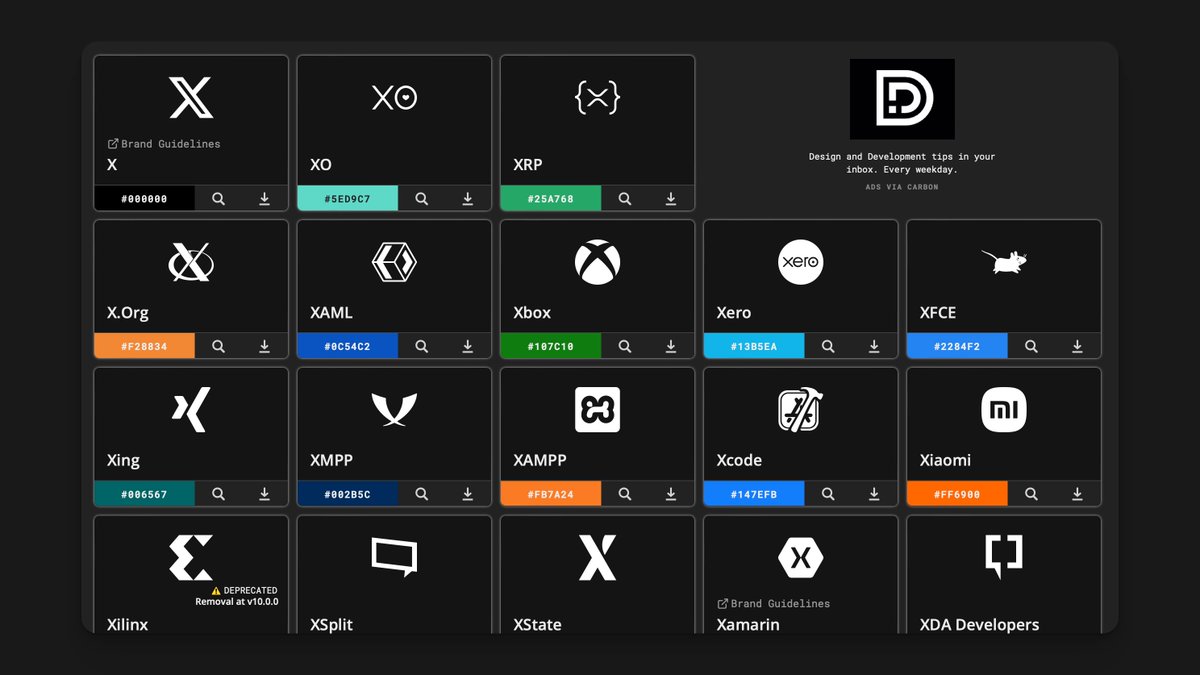This screenshot has width=1200, height=675.
Task: Open X Brand Guidelines link
Action: pyautogui.click(x=164, y=144)
